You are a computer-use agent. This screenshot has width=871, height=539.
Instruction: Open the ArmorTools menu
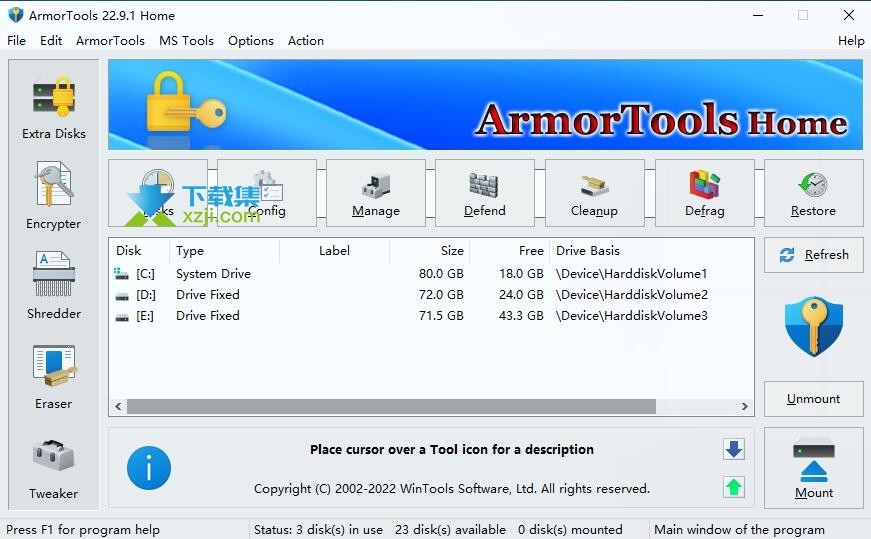pyautogui.click(x=110, y=41)
